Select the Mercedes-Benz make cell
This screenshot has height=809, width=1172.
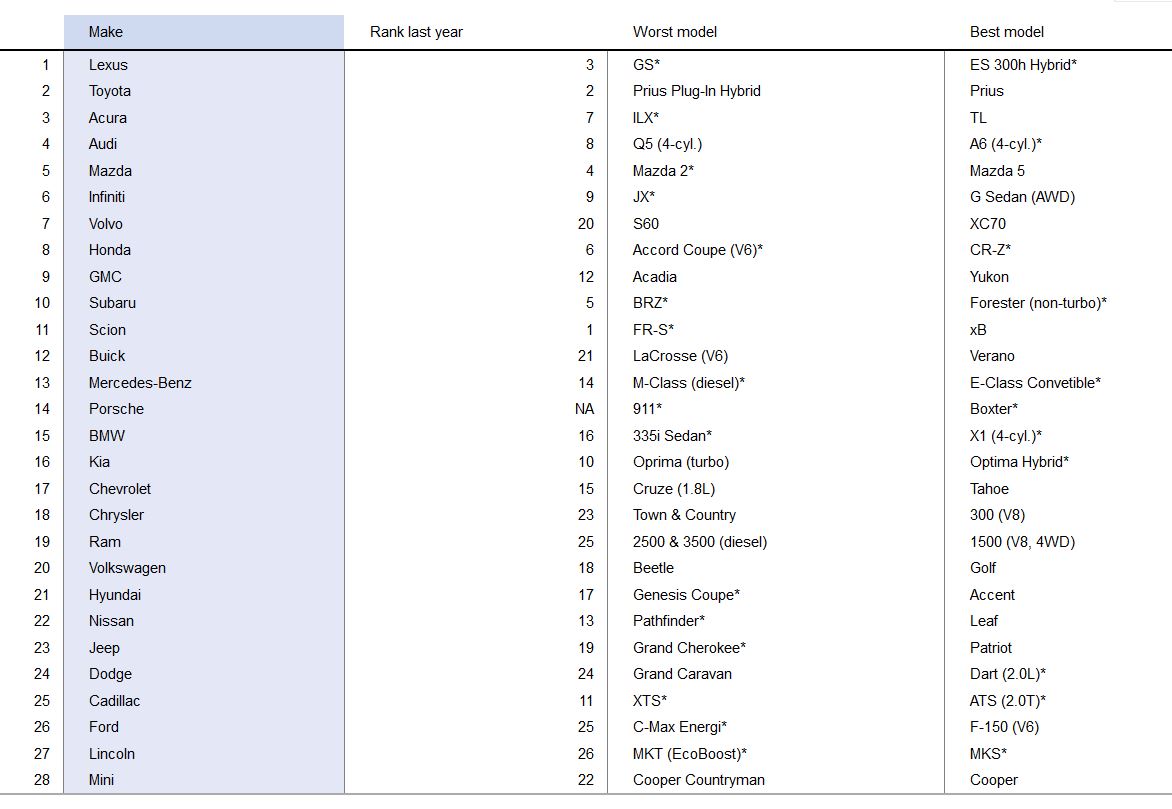[140, 383]
